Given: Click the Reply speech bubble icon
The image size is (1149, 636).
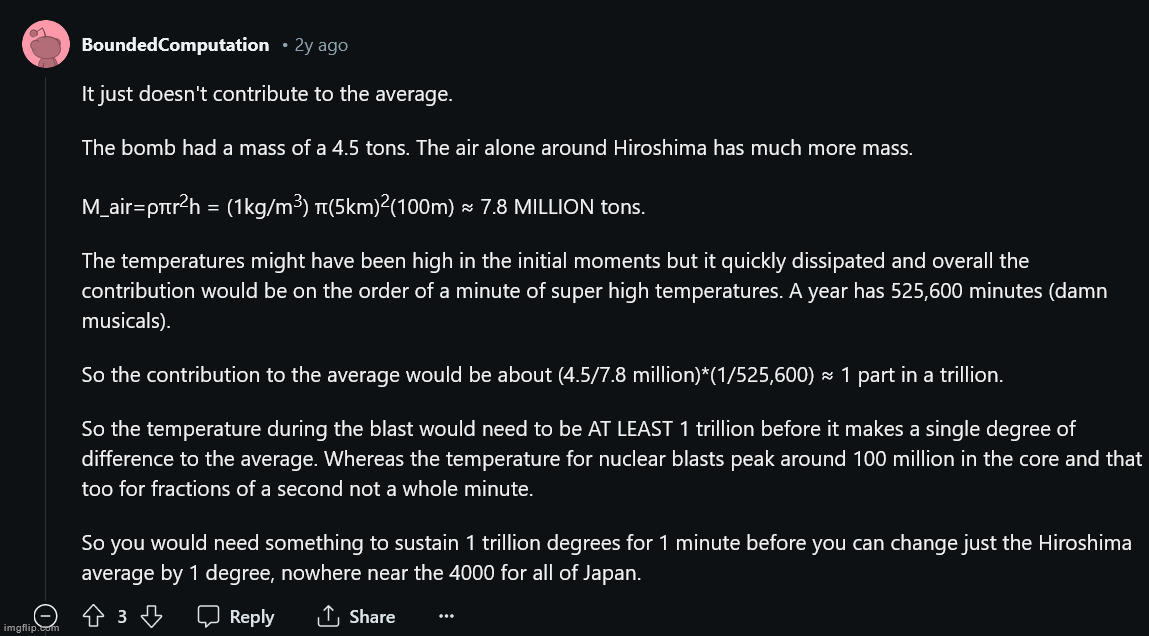Looking at the screenshot, I should coord(209,616).
